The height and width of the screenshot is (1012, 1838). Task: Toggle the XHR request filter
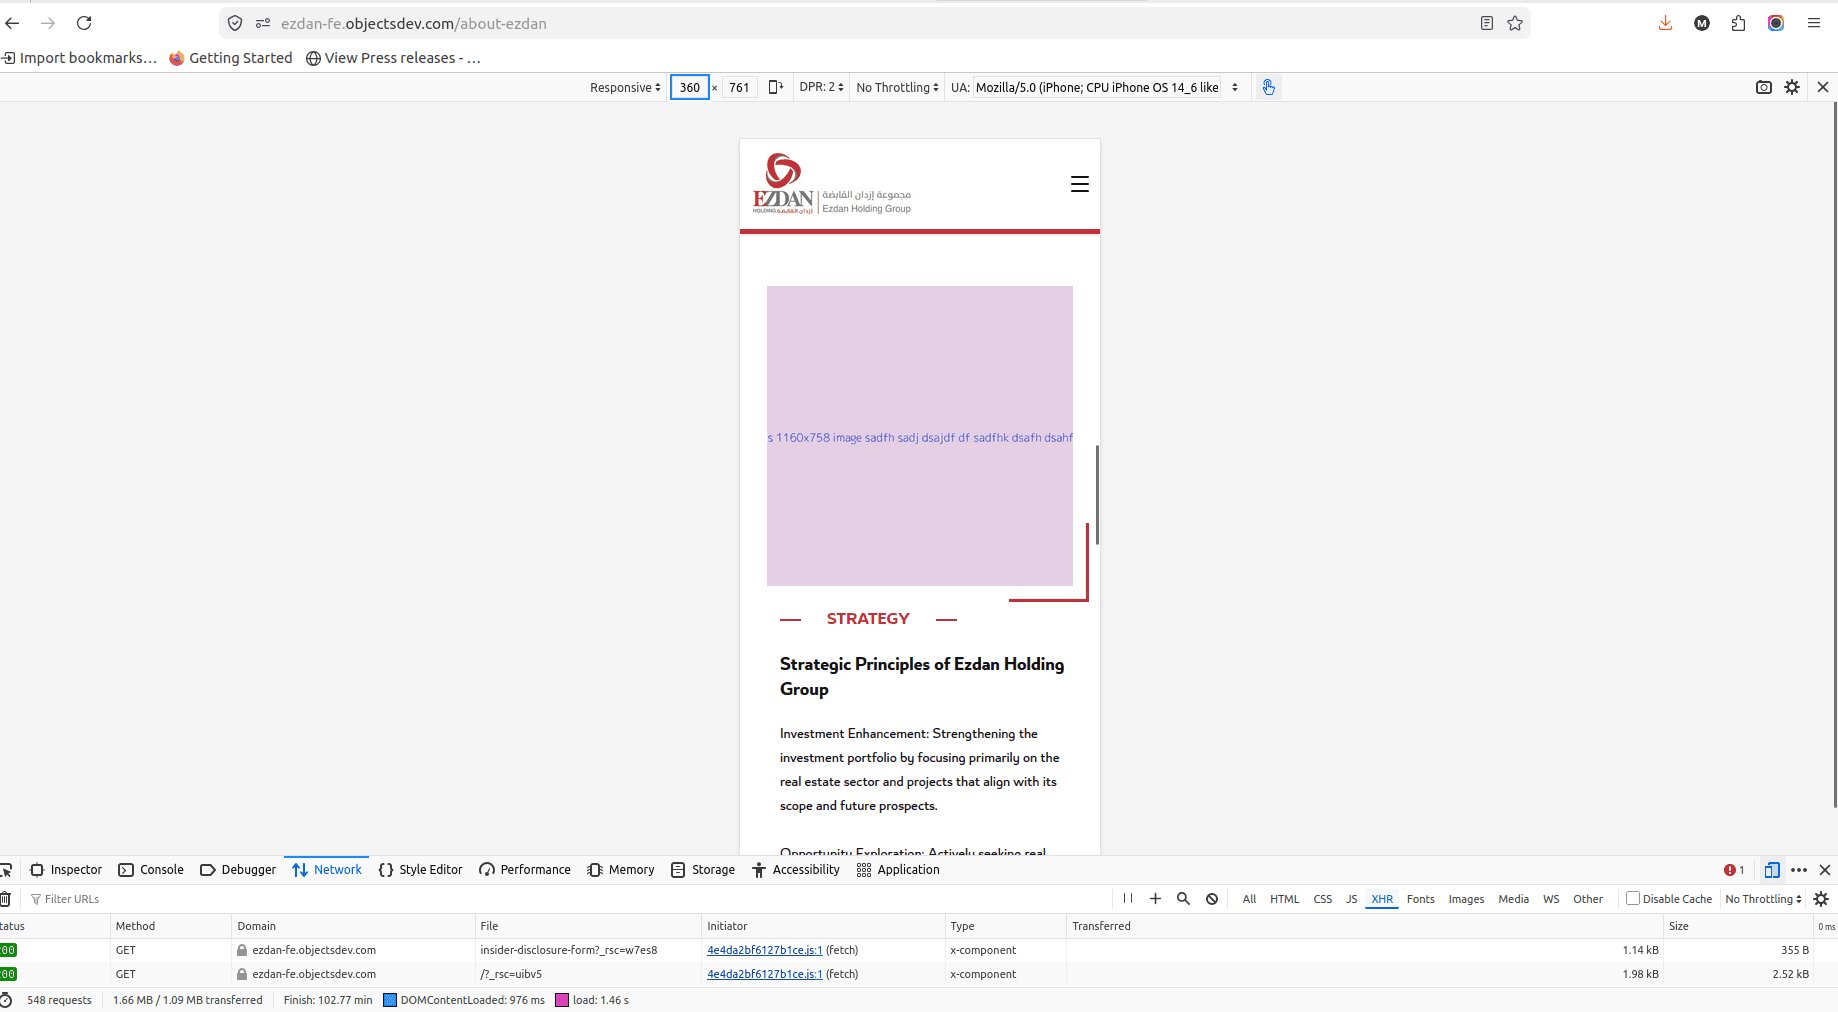tap(1382, 899)
